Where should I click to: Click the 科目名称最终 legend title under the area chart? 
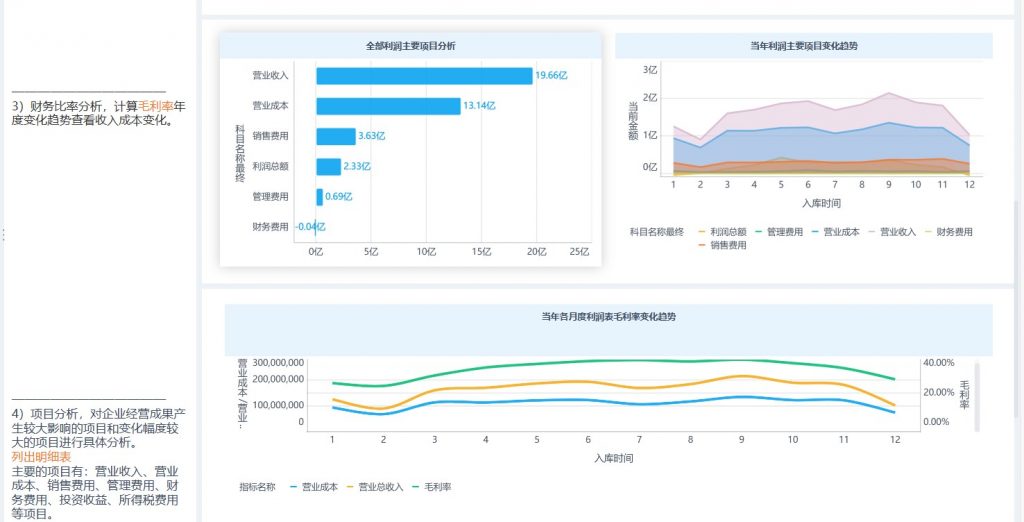(x=656, y=232)
